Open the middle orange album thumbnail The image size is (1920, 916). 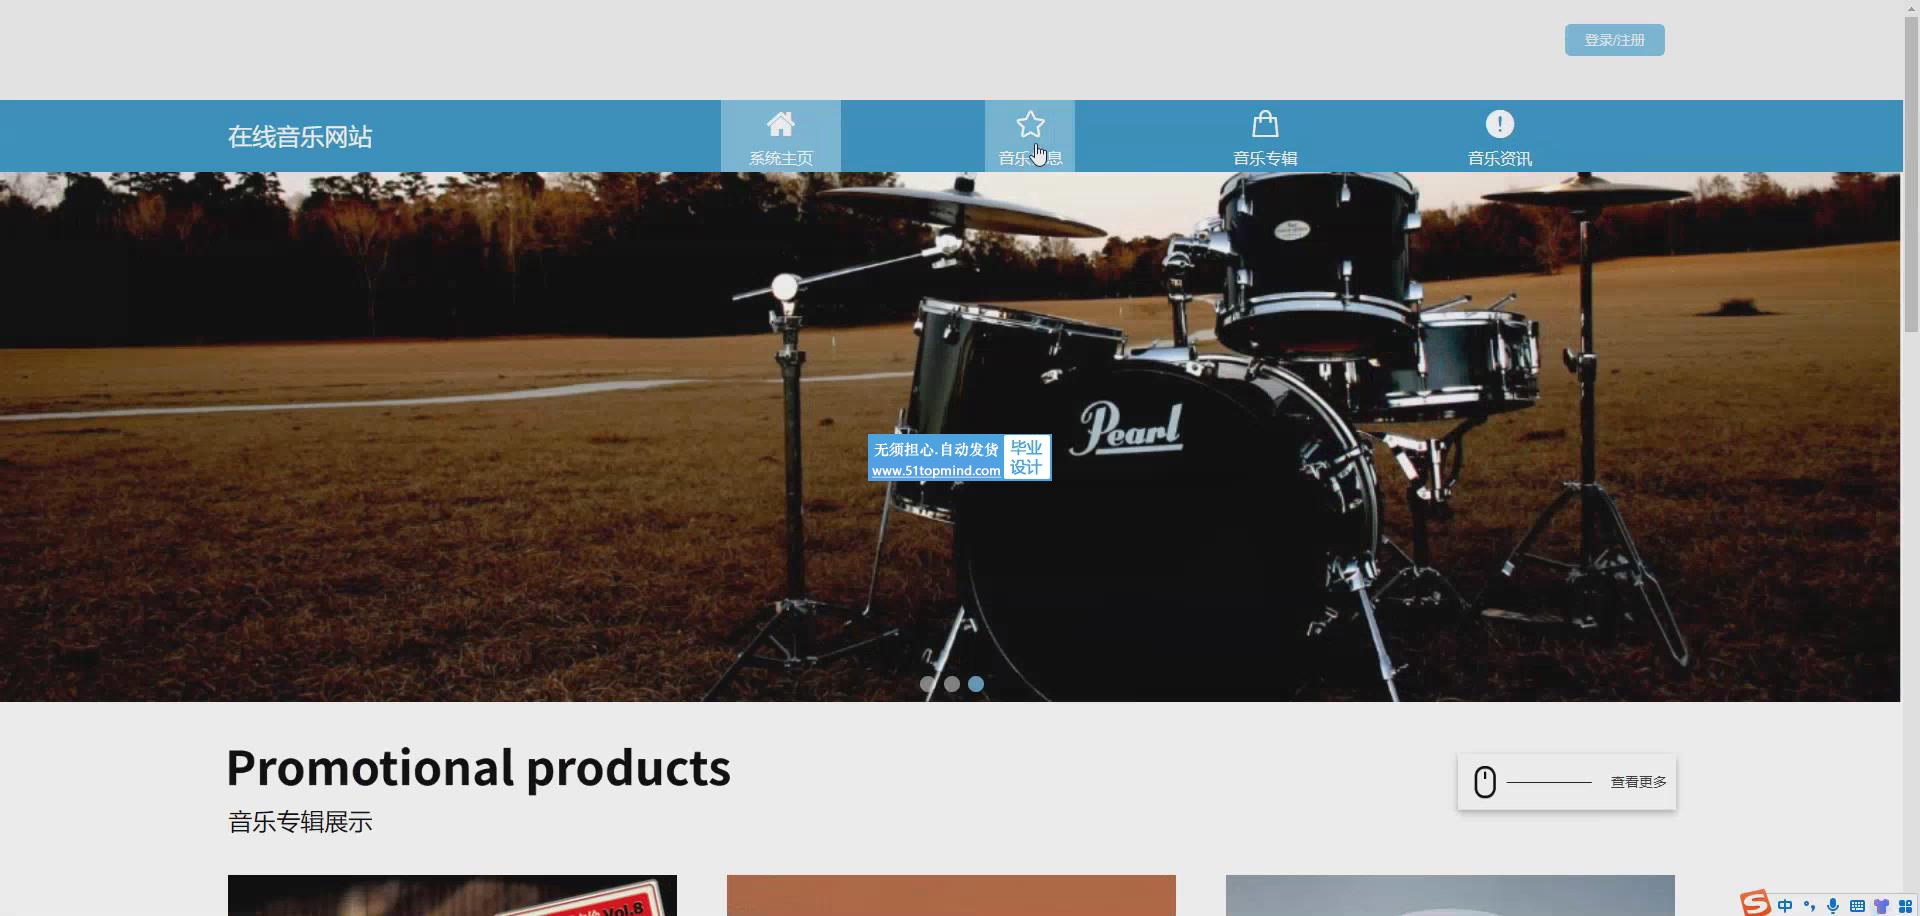pos(951,895)
